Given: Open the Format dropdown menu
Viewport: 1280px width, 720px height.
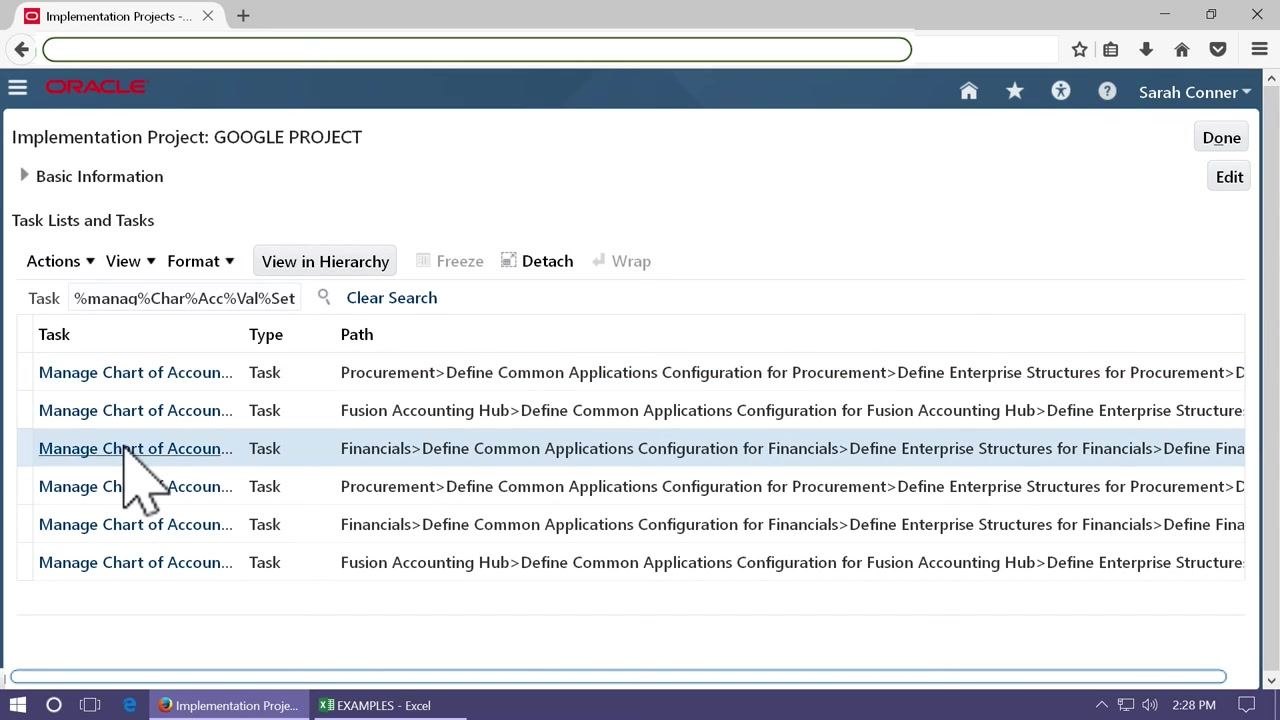Looking at the screenshot, I should (201, 261).
